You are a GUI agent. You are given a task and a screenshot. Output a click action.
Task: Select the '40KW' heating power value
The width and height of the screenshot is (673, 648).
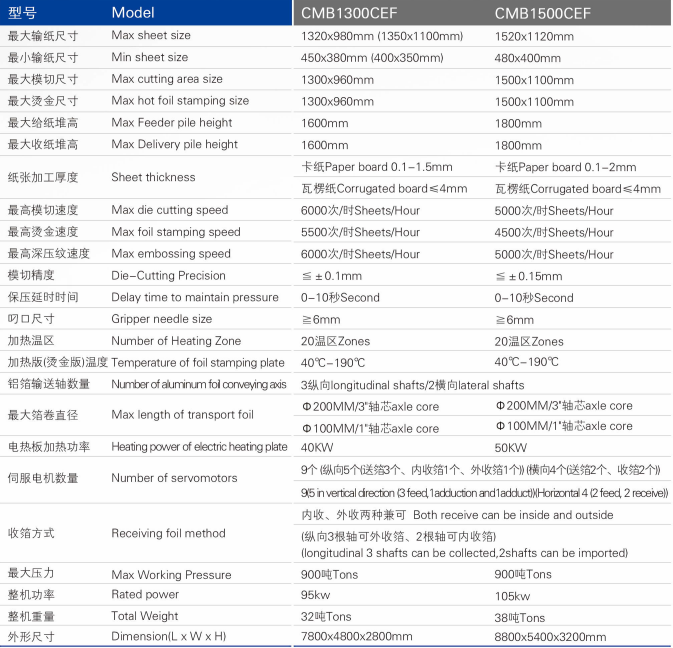[x=317, y=448]
